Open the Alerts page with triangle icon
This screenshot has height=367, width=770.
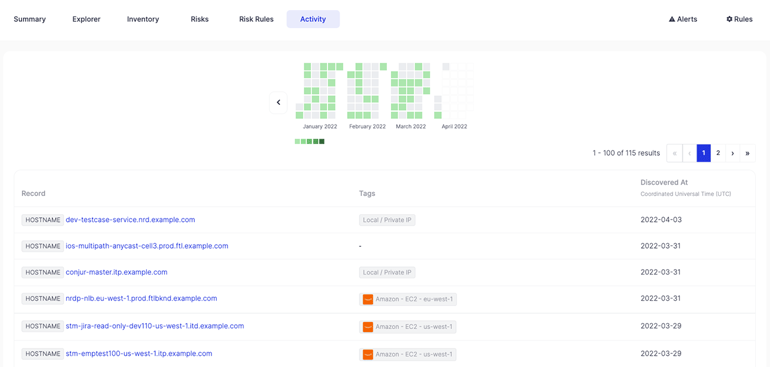[x=683, y=19]
